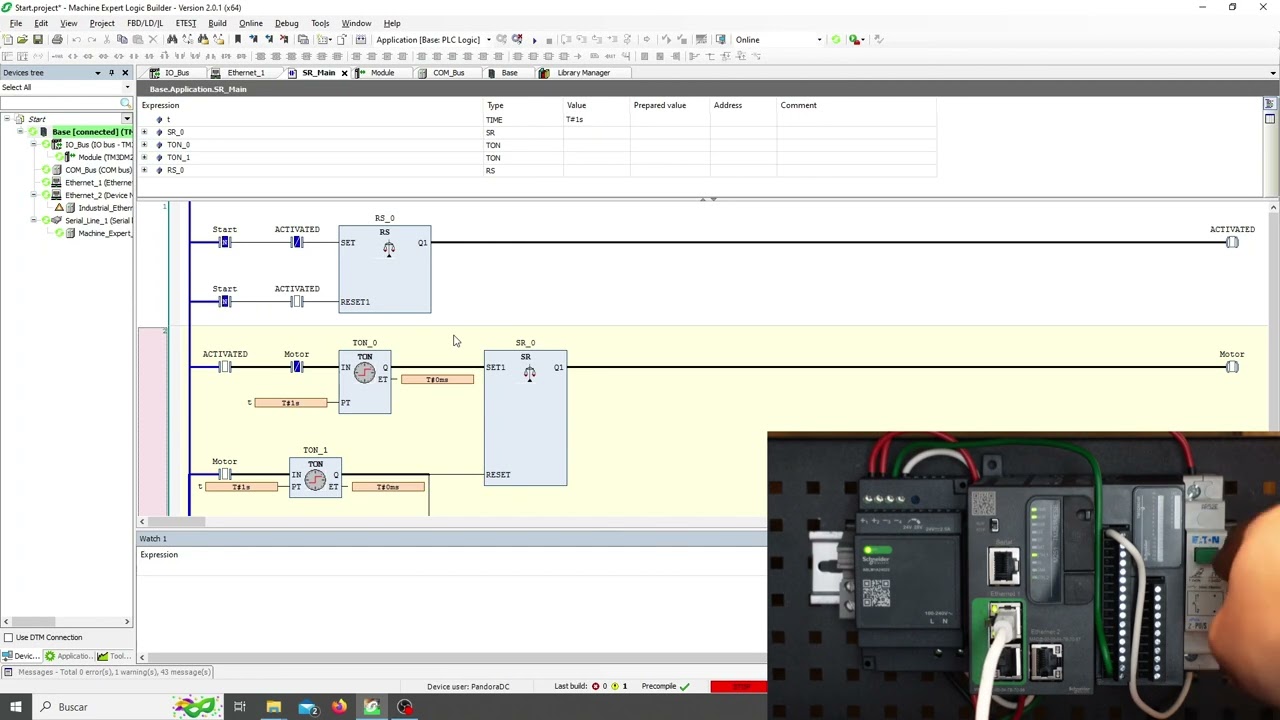The height and width of the screenshot is (720, 1280).
Task: Open the Project menu
Action: pos(102,23)
